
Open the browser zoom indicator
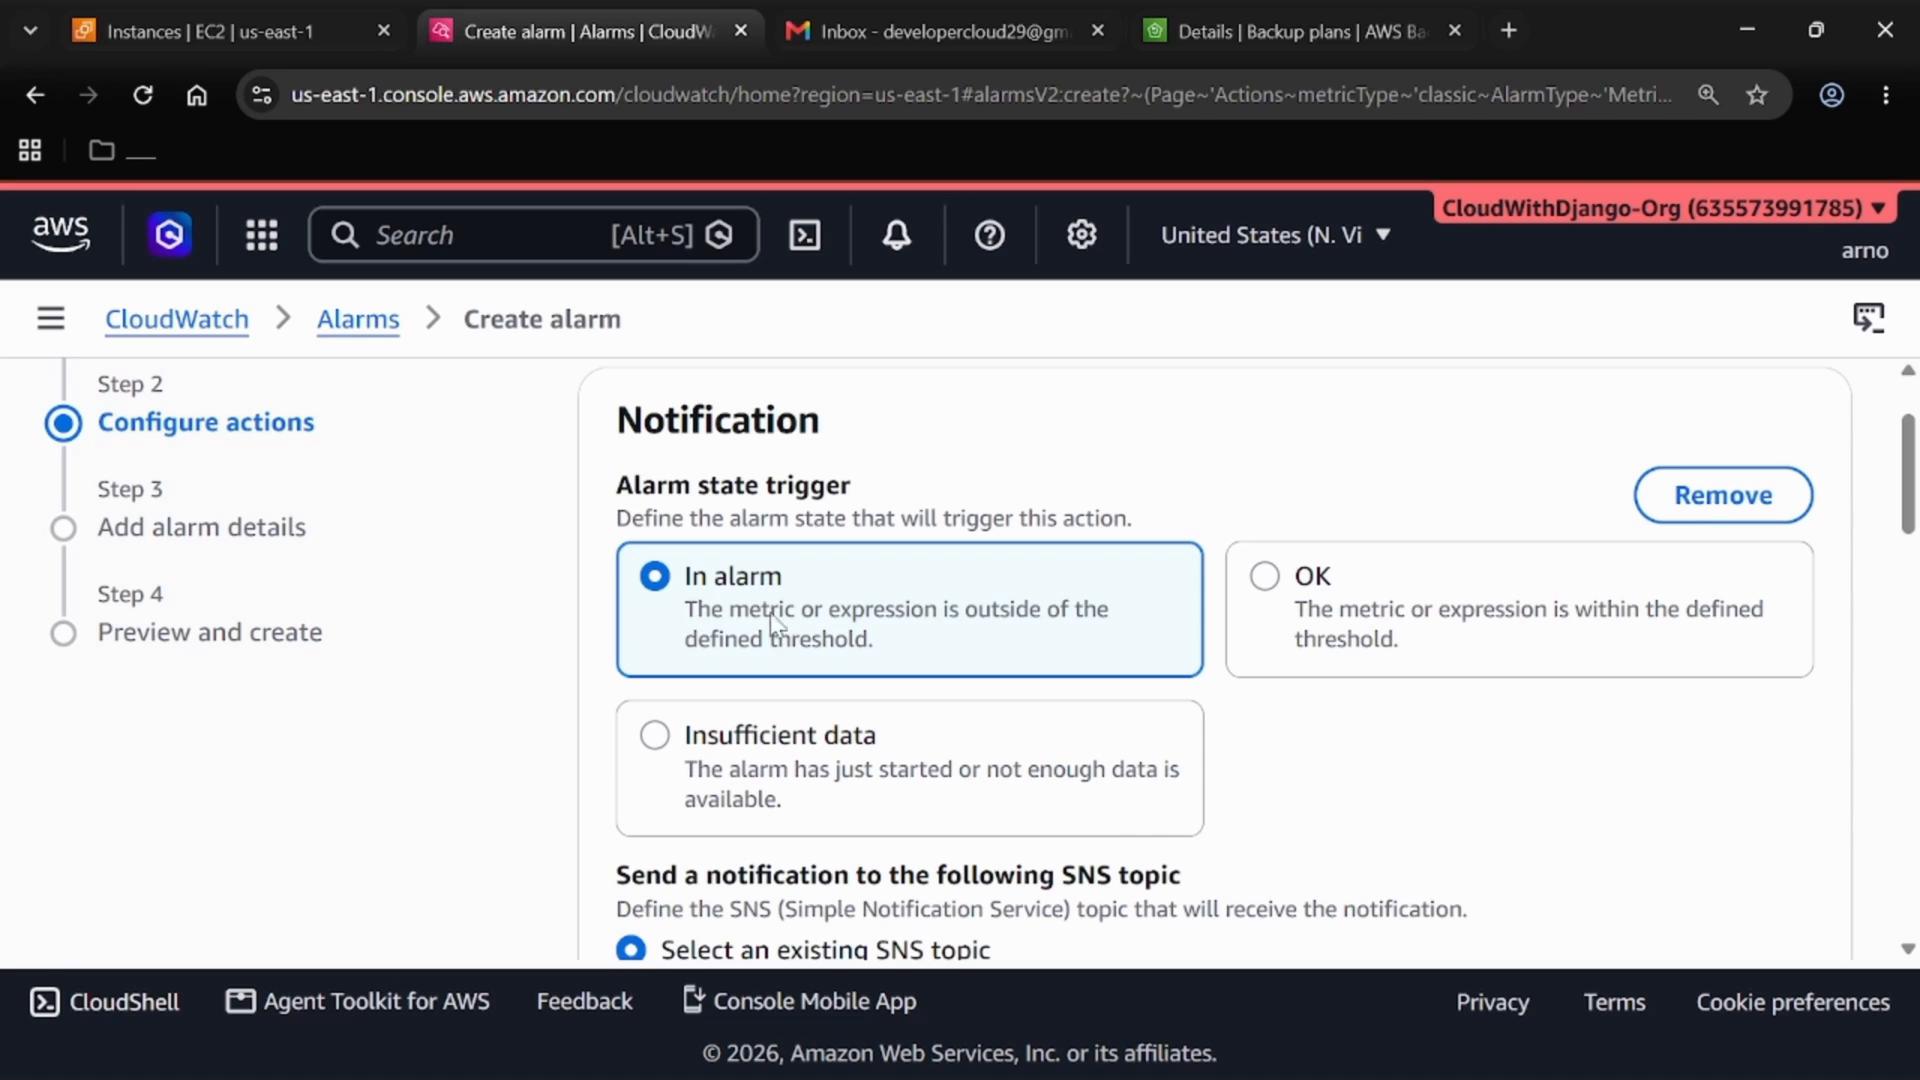coord(1708,95)
